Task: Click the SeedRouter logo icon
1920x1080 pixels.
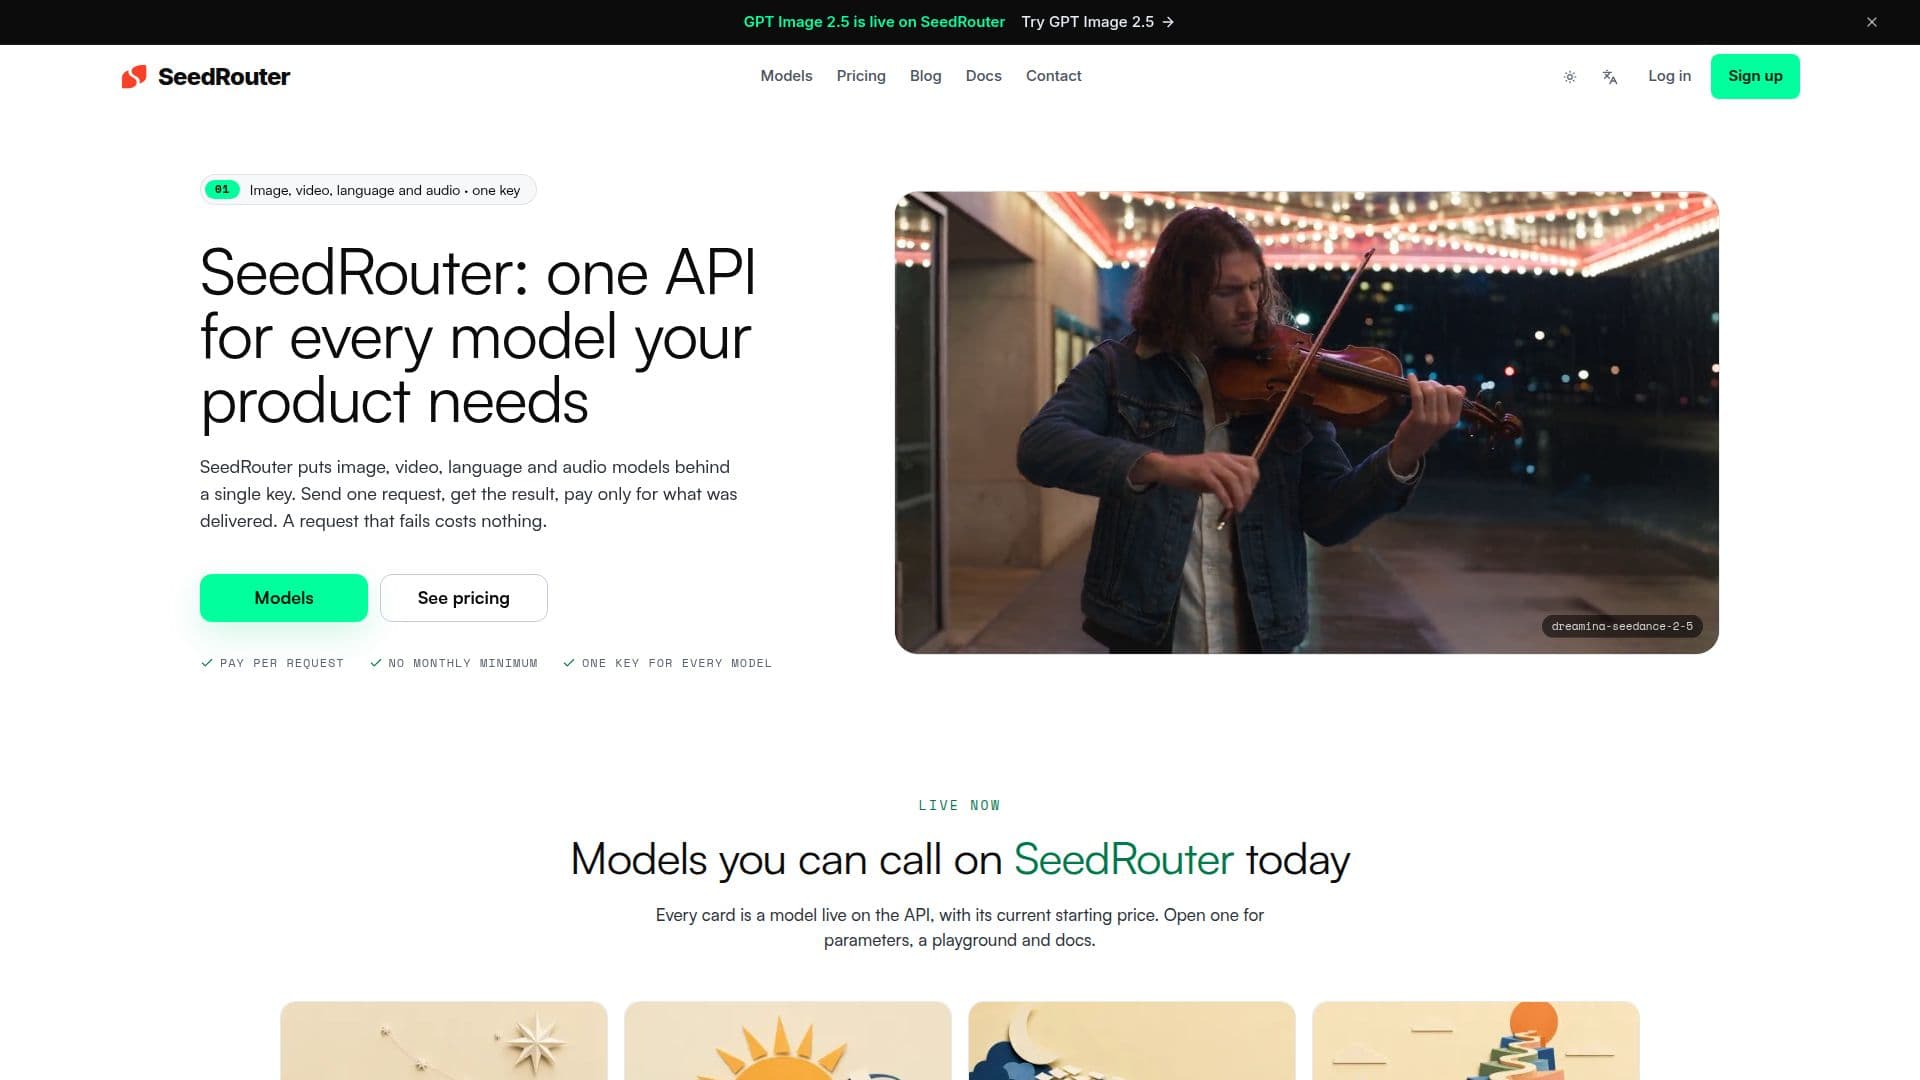Action: [x=134, y=77]
